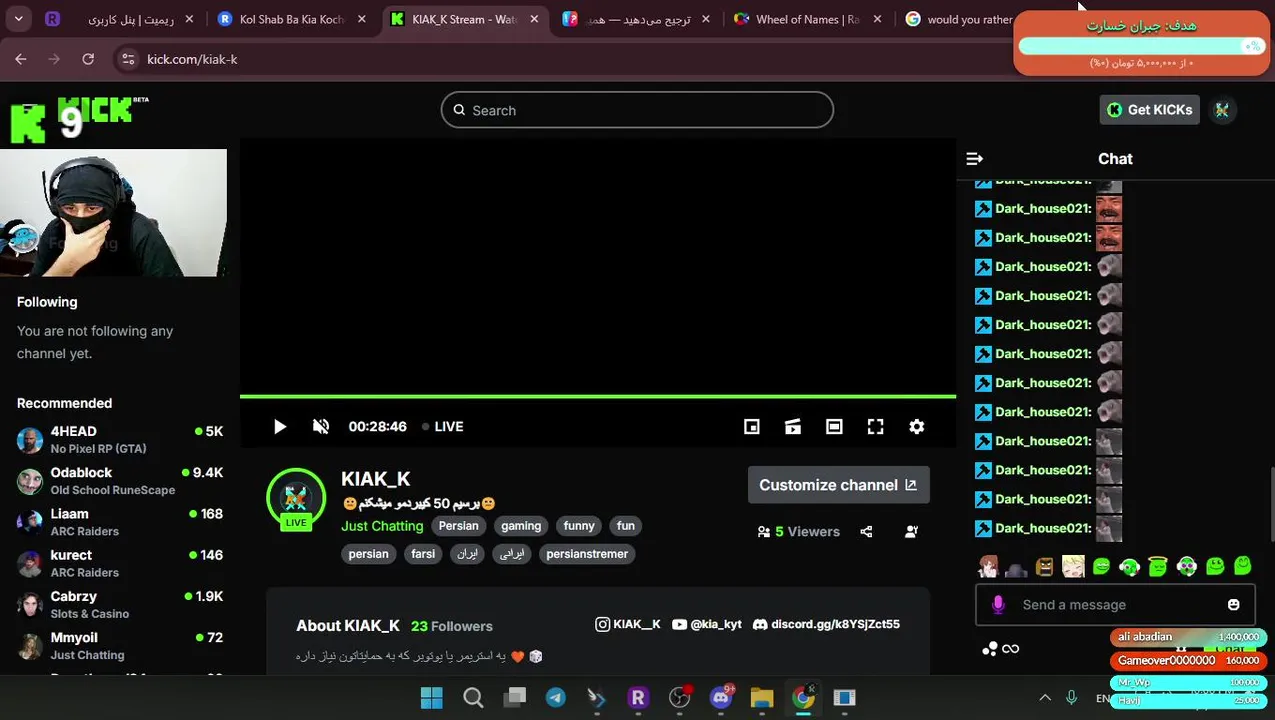
Task: Select the funny tag
Action: coord(579,526)
